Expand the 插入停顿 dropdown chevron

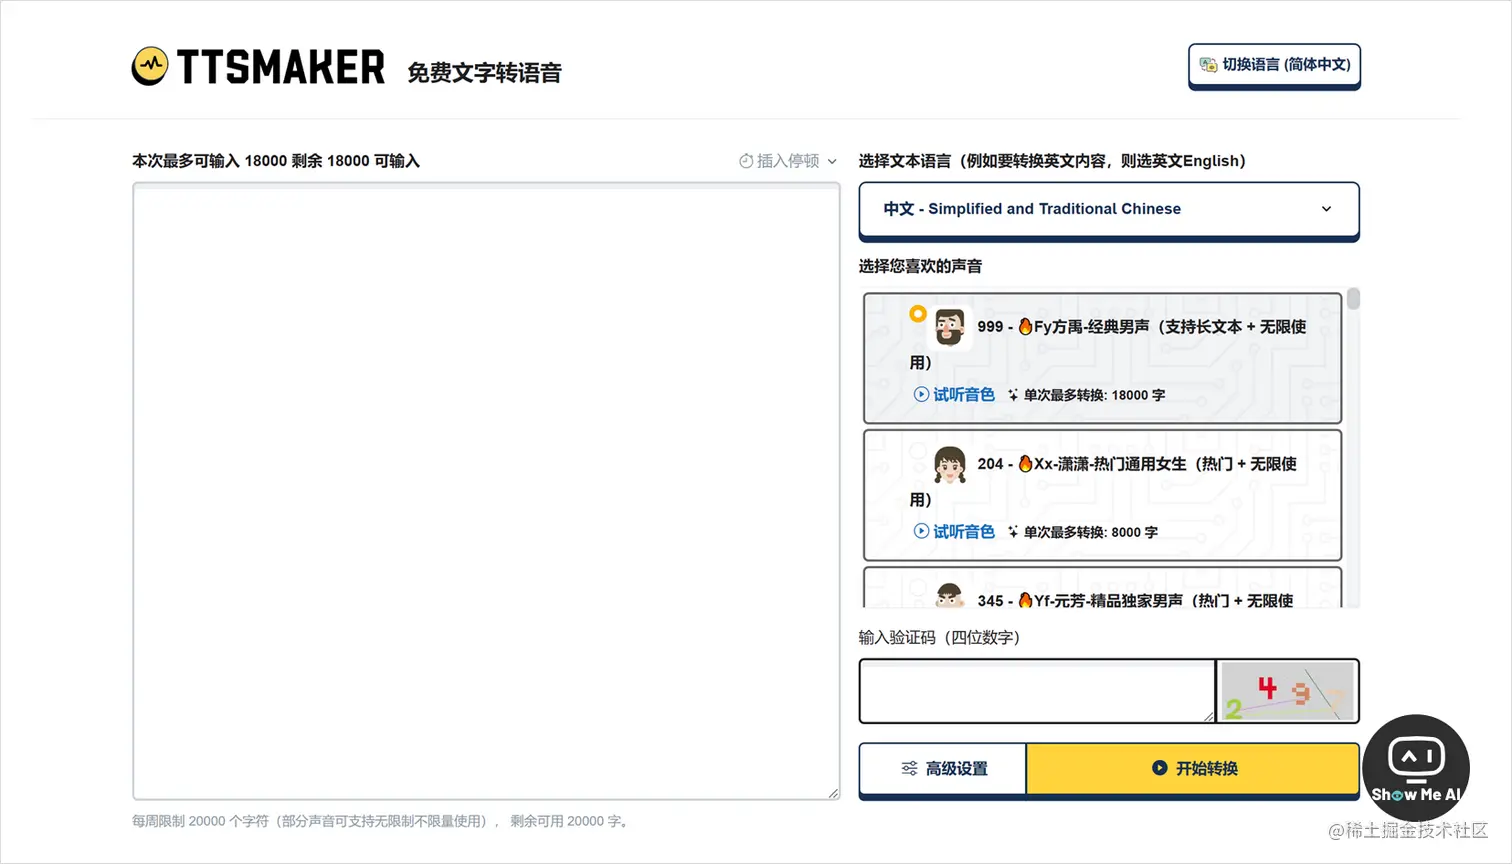pyautogui.click(x=832, y=161)
